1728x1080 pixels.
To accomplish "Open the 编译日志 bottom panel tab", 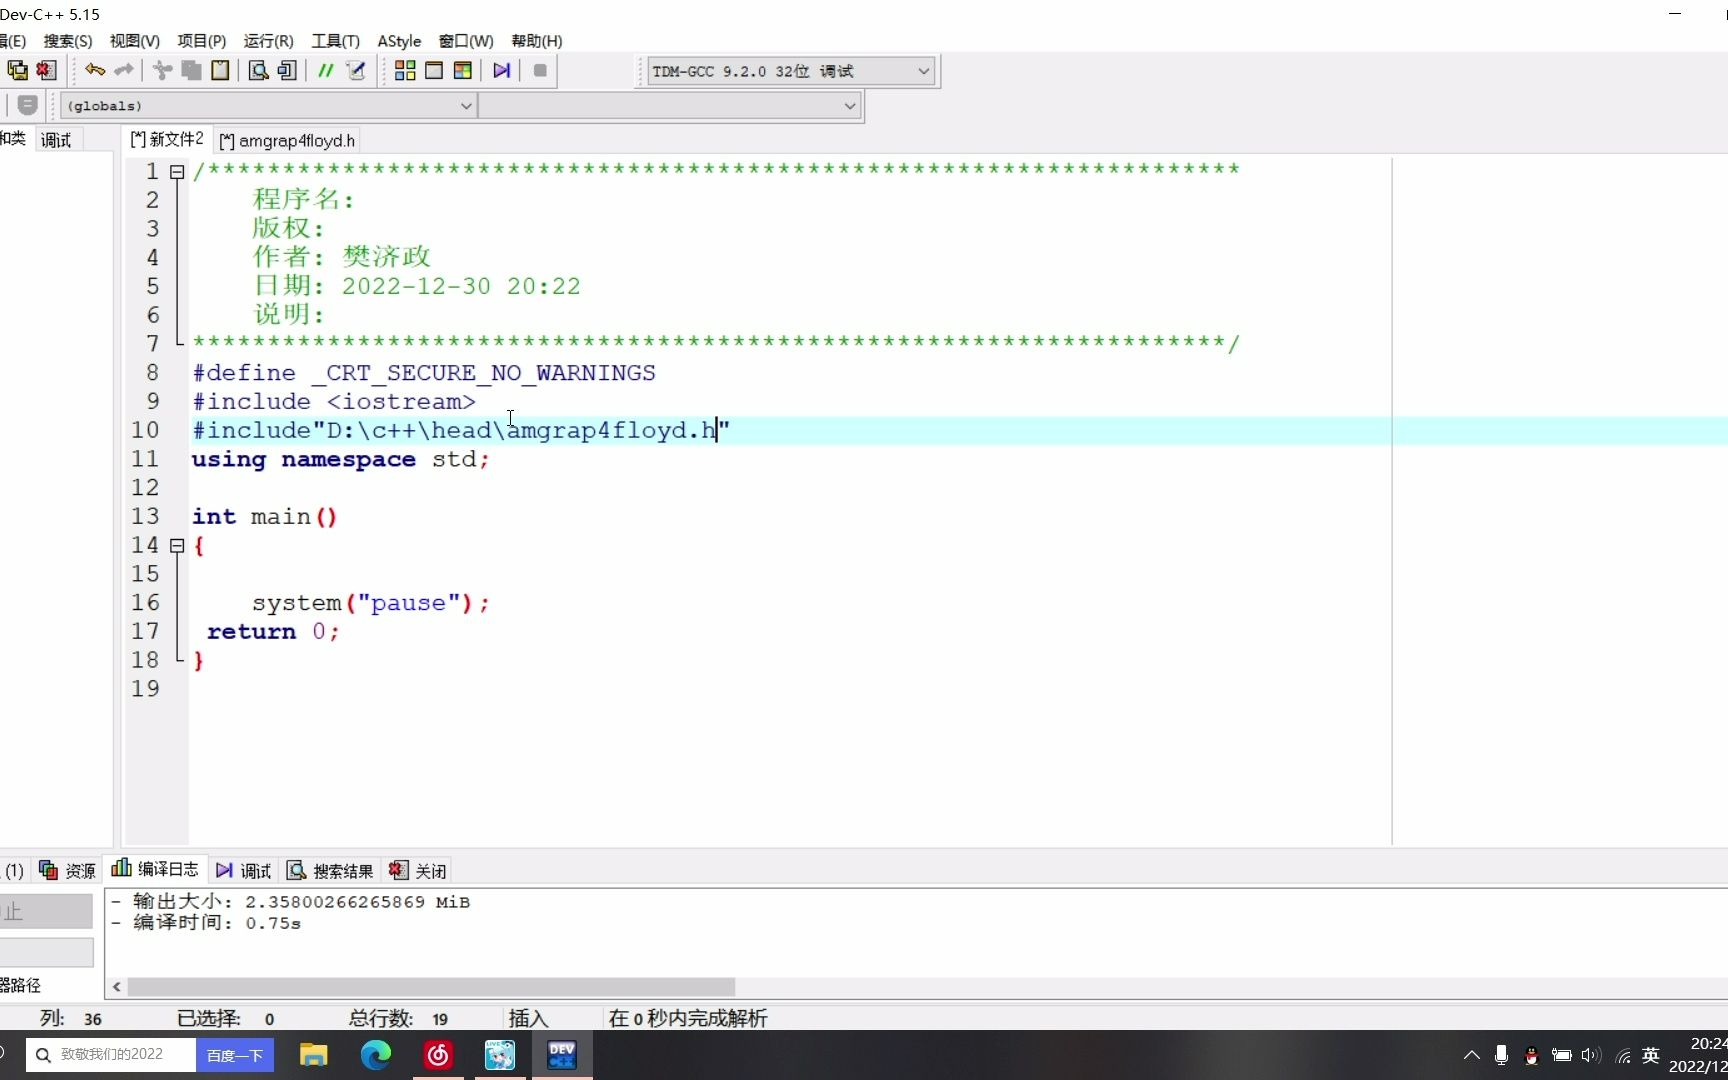I will pos(155,869).
